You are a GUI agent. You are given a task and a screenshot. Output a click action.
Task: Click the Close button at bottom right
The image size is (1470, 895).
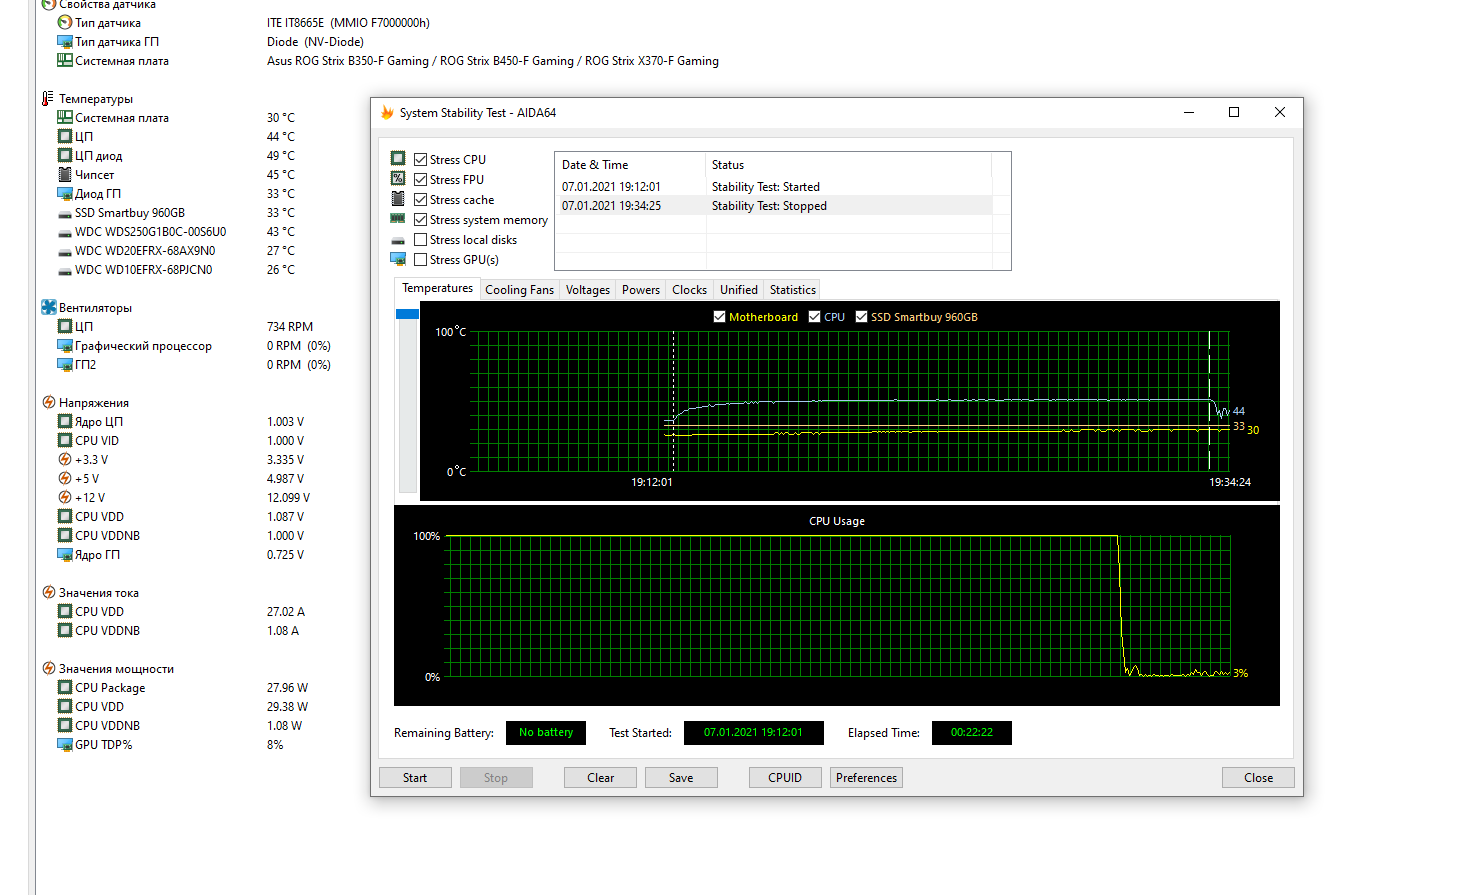pyautogui.click(x=1258, y=777)
